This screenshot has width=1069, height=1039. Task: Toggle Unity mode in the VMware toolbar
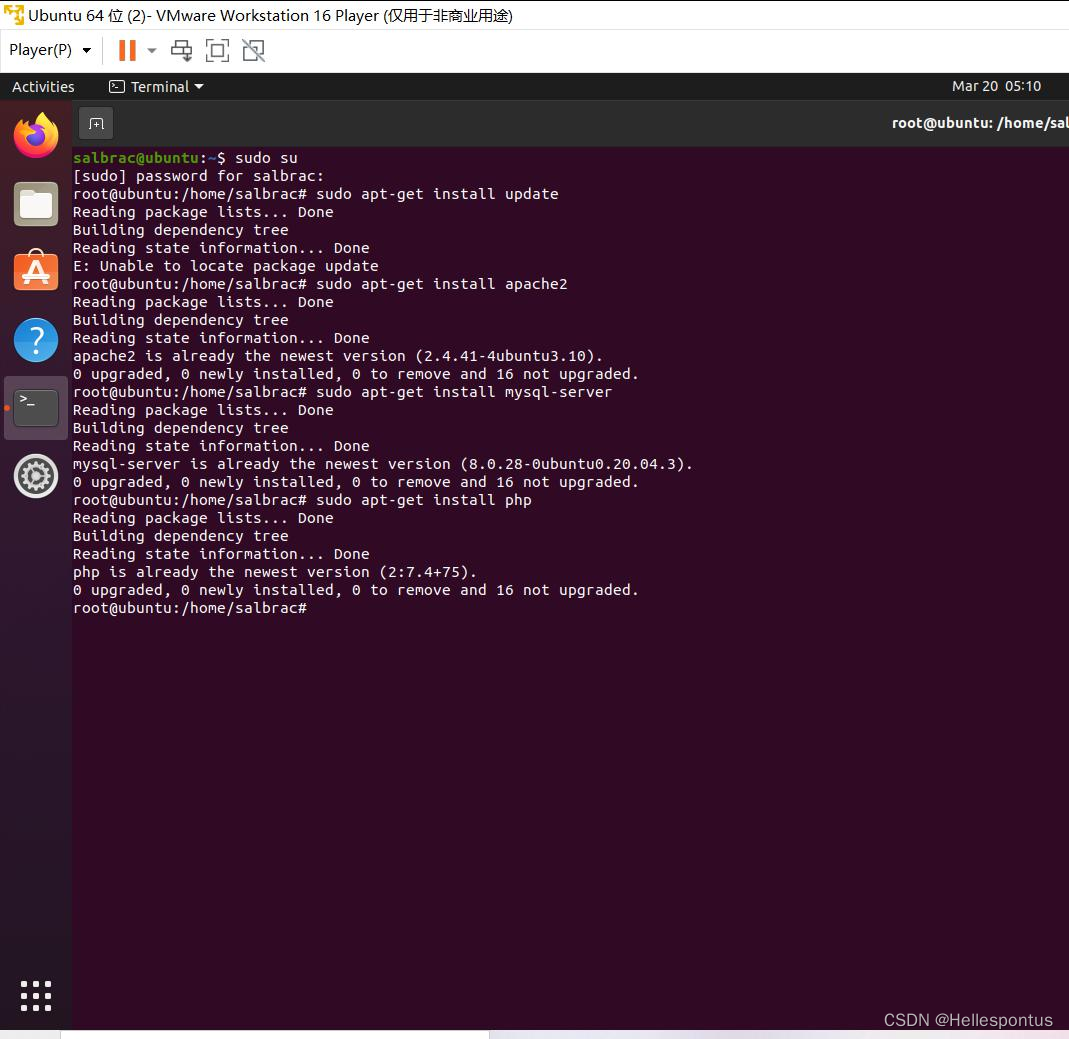click(252, 49)
